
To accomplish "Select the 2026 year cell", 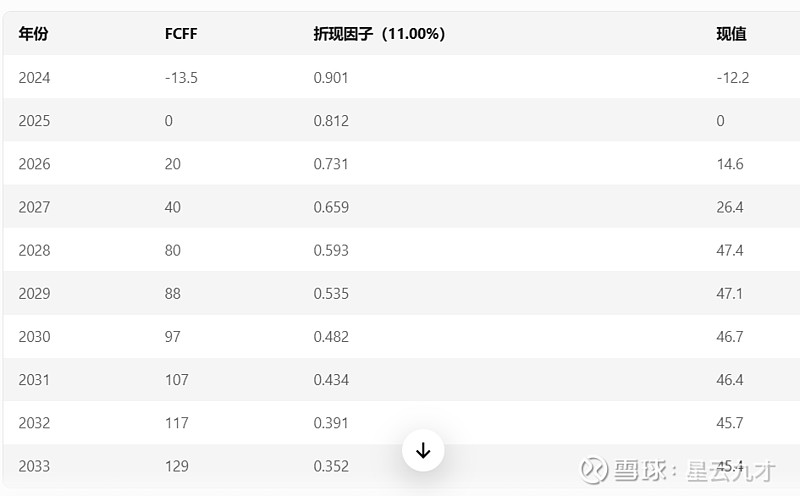I will tap(34, 164).
